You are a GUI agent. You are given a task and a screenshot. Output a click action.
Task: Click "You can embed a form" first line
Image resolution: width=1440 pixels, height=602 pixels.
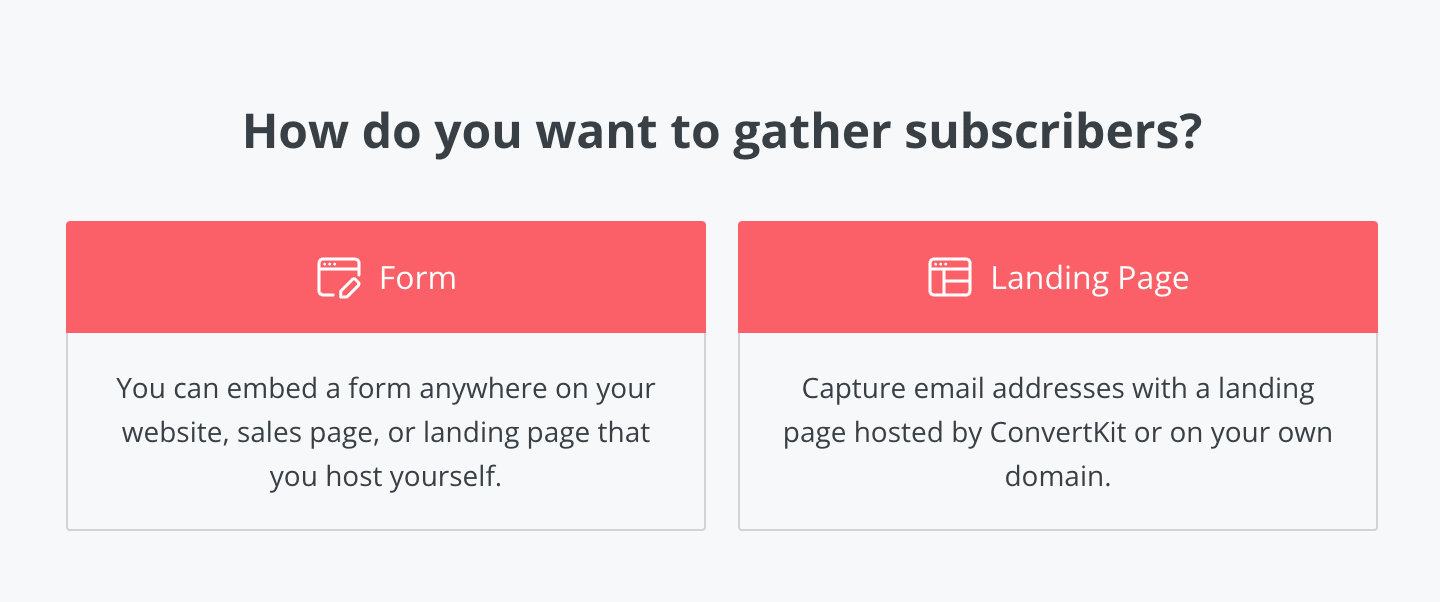[x=386, y=388]
